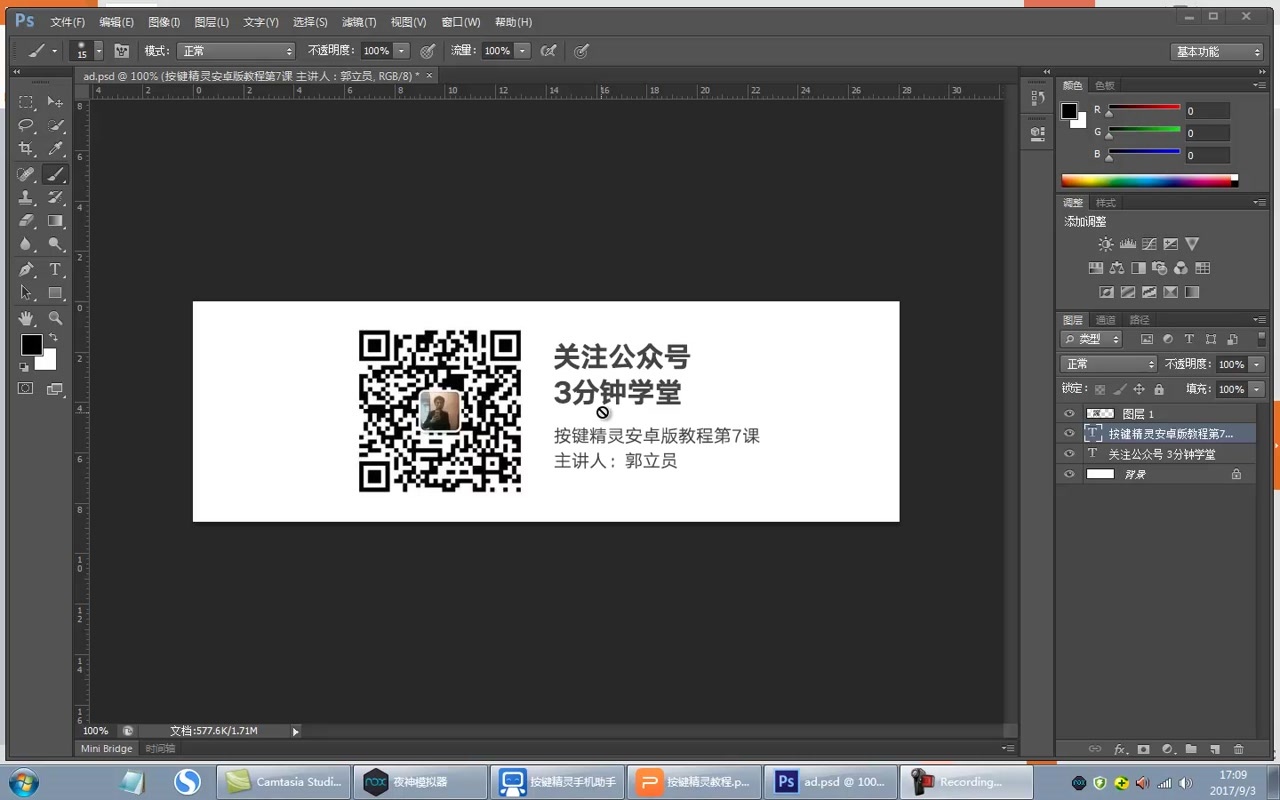1280x800 pixels.
Task: Select the Hand tool
Action: coord(26,318)
